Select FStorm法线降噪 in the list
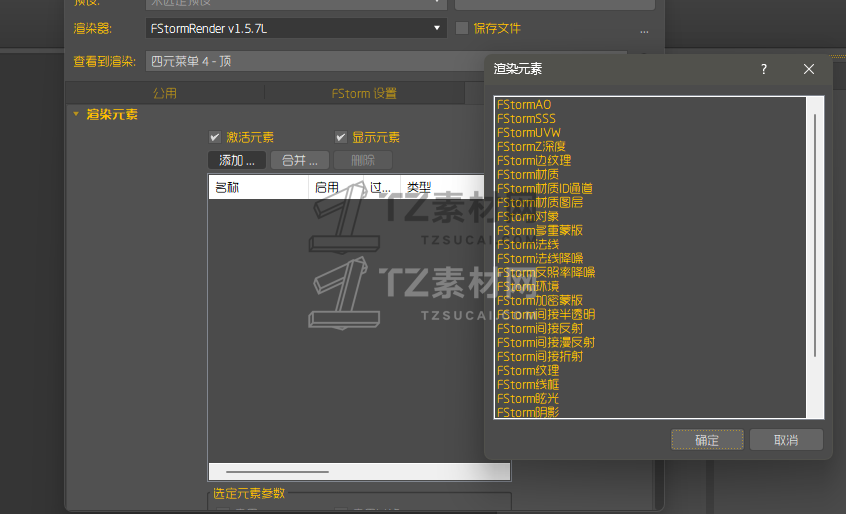Viewport: 846px width, 514px height. coord(540,259)
